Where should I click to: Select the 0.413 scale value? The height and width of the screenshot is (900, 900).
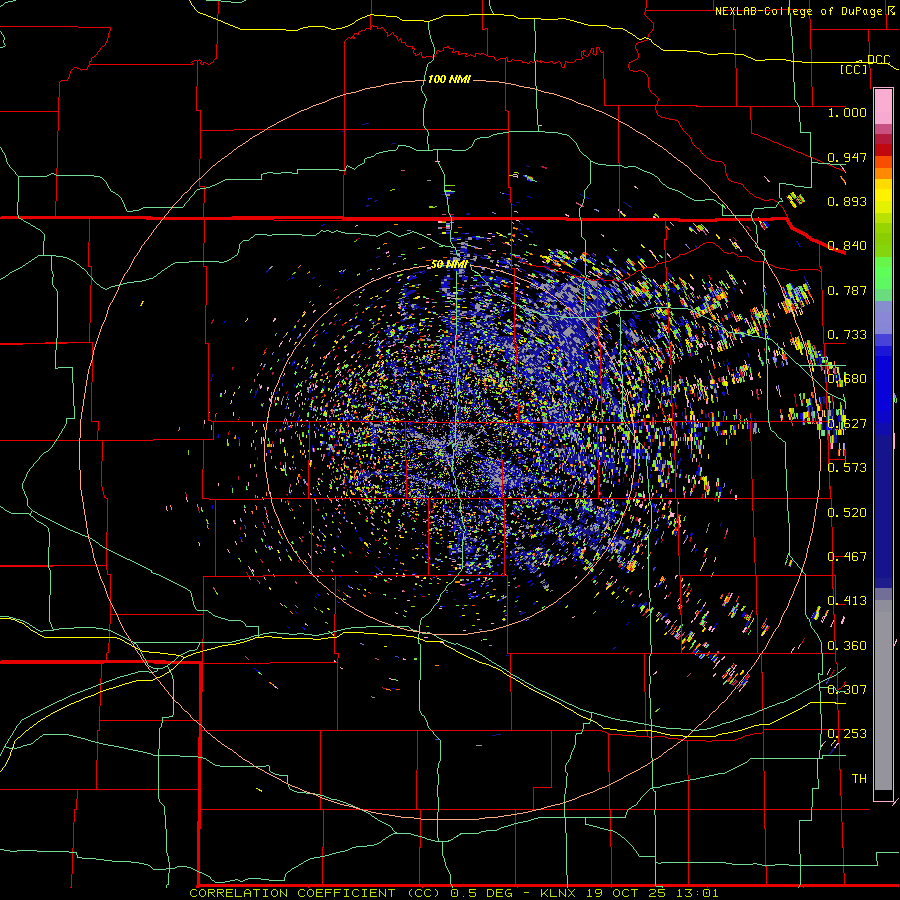click(847, 601)
